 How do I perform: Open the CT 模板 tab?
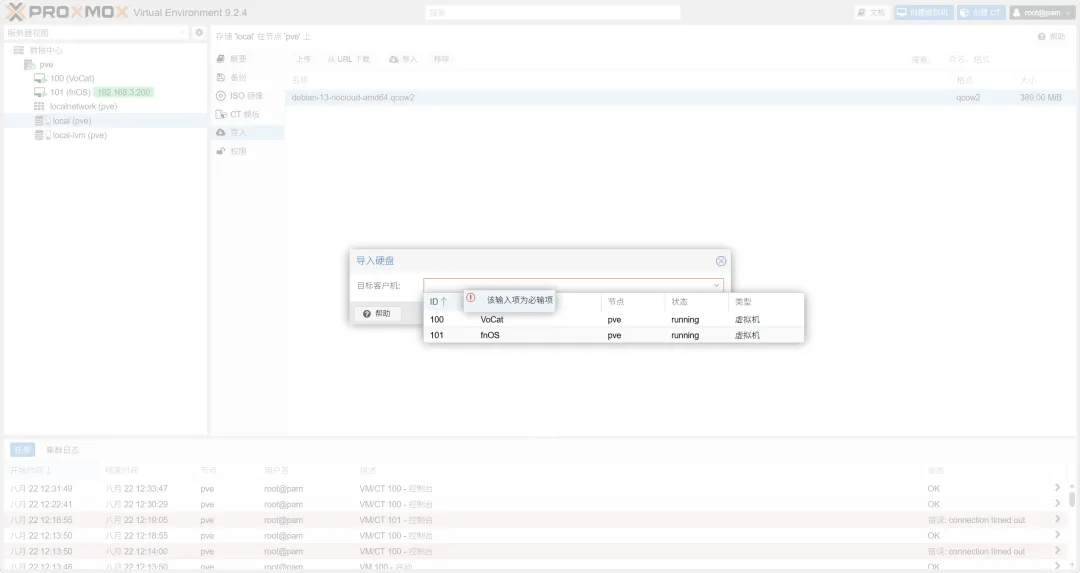248,114
